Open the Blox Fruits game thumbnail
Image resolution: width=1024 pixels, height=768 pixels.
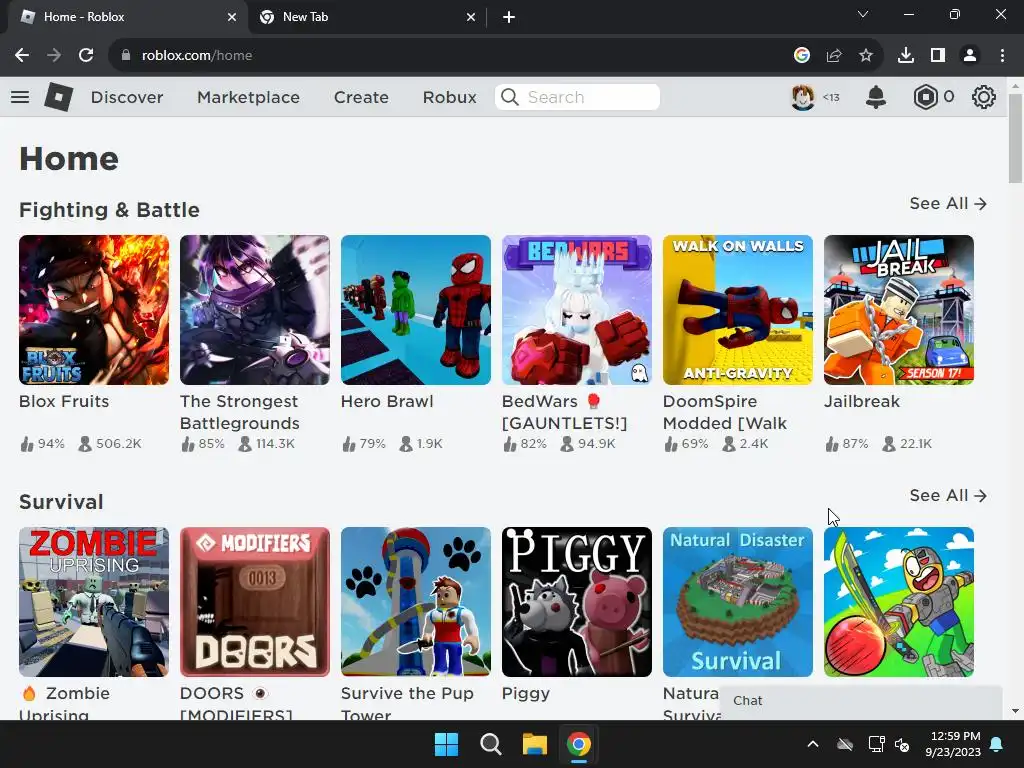(x=94, y=310)
